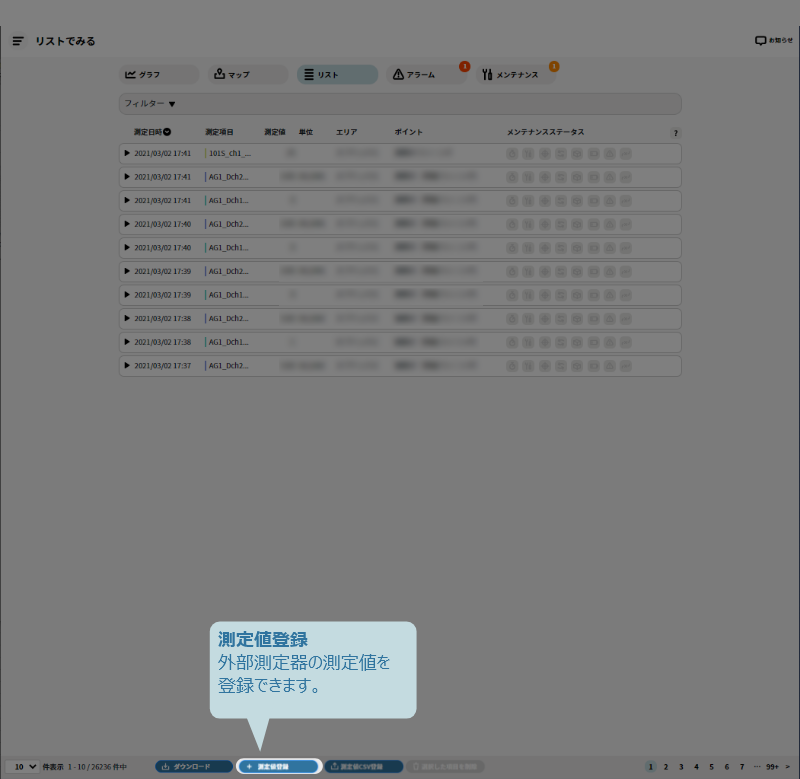The height and width of the screenshot is (779, 800).
Task: Click stopwatch status icon in 101S_ch1 row
Action: (x=512, y=154)
